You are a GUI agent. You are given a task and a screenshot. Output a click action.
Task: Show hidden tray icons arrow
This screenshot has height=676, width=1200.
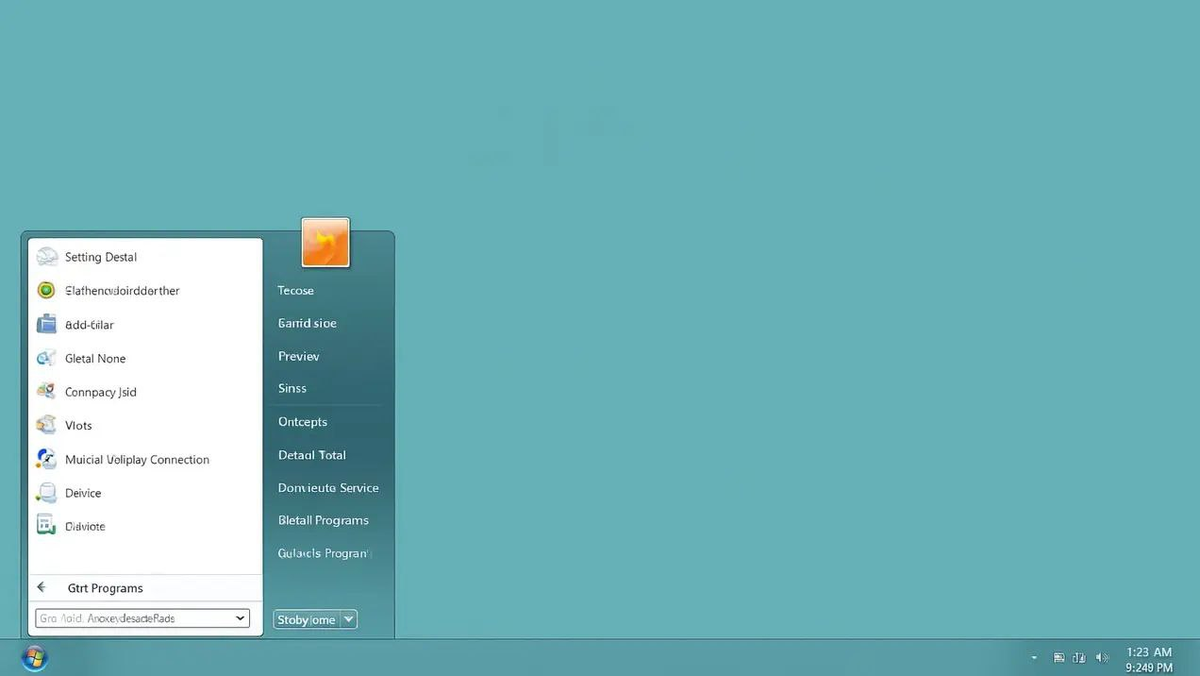tap(1034, 658)
